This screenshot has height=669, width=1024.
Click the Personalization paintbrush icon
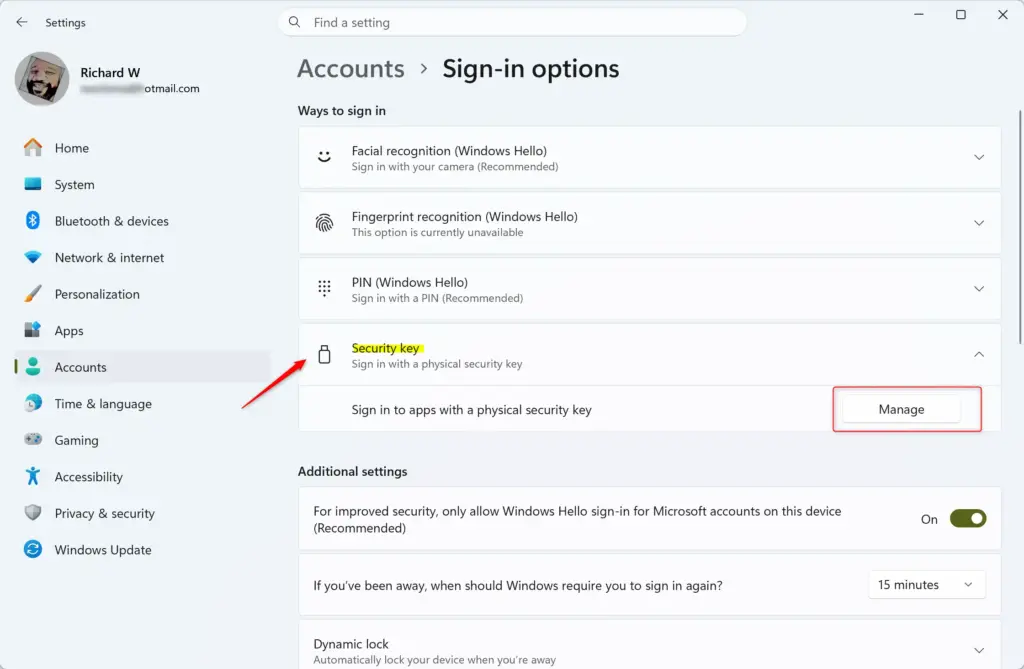[x=33, y=294]
